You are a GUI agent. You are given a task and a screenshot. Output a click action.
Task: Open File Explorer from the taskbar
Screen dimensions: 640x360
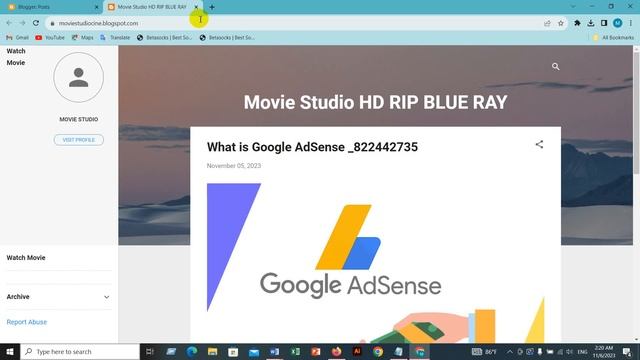212,351
